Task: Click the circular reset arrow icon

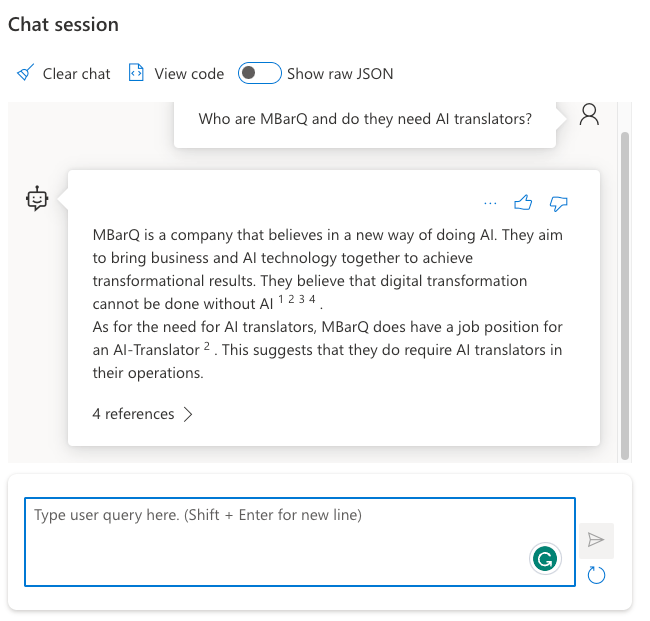Action: click(x=596, y=574)
